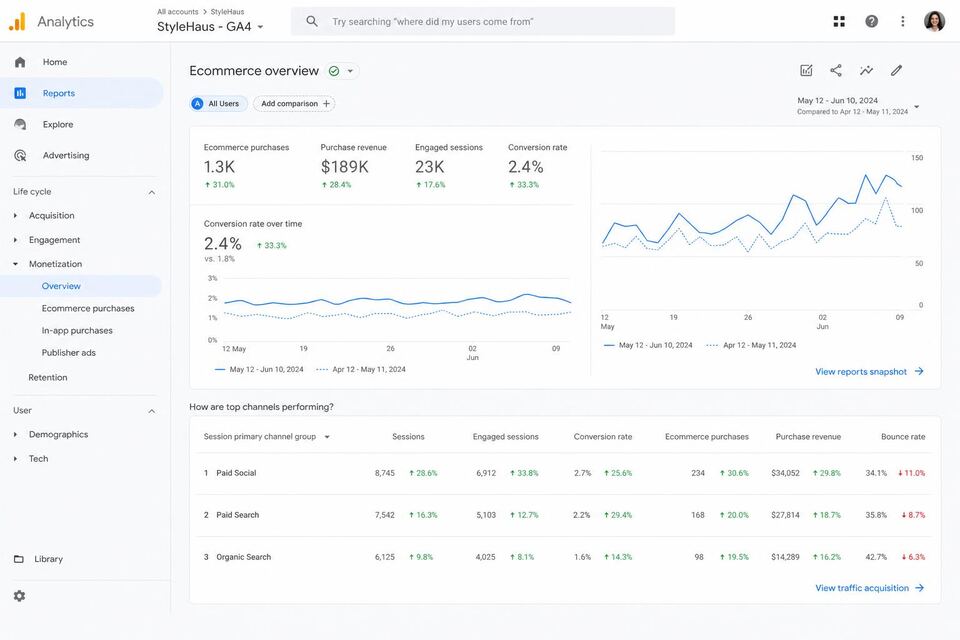Click the Share this report icon
The height and width of the screenshot is (640, 960).
[x=836, y=70]
